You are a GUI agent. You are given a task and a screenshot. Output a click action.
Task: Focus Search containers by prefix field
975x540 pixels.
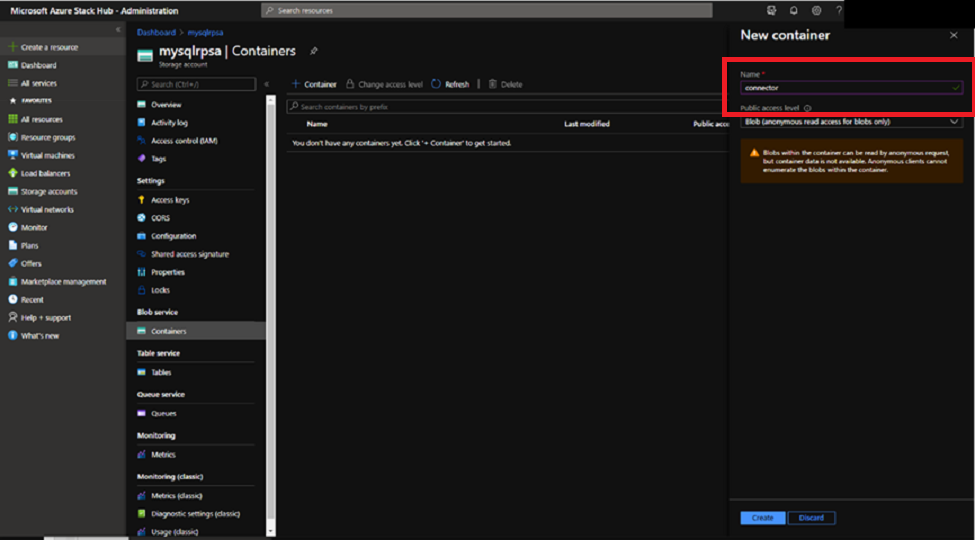(x=507, y=107)
